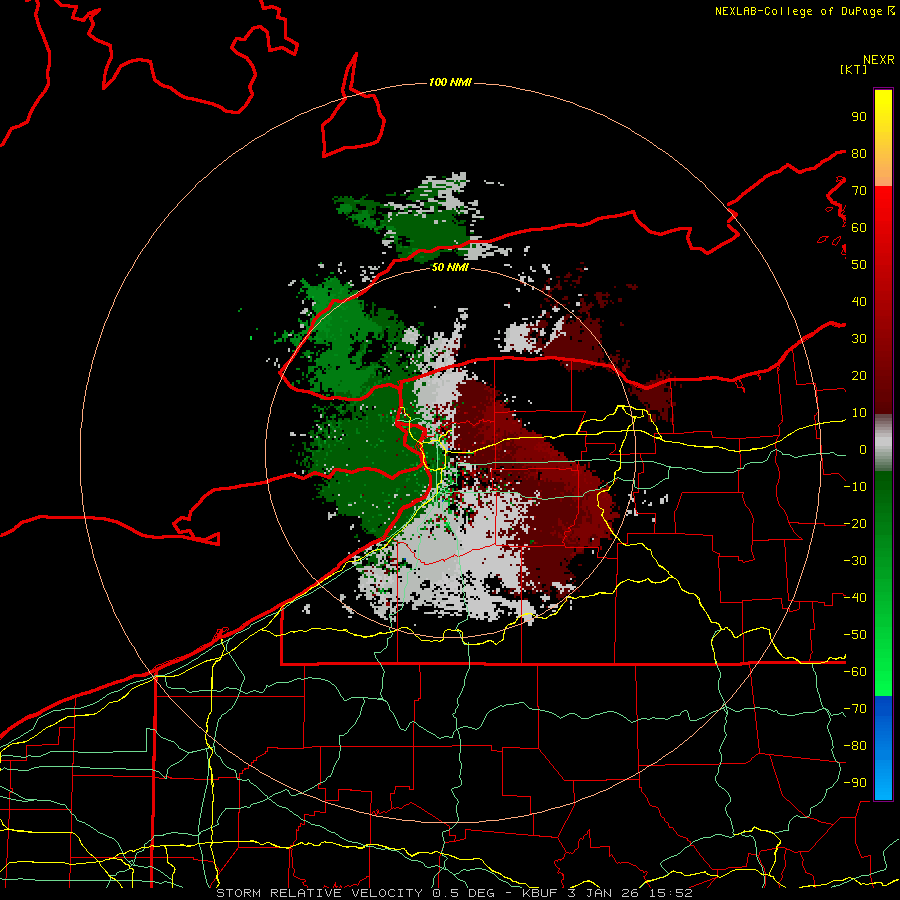Click the -60 value on the velocity scale
Screen dimensions: 900x900
click(855, 672)
